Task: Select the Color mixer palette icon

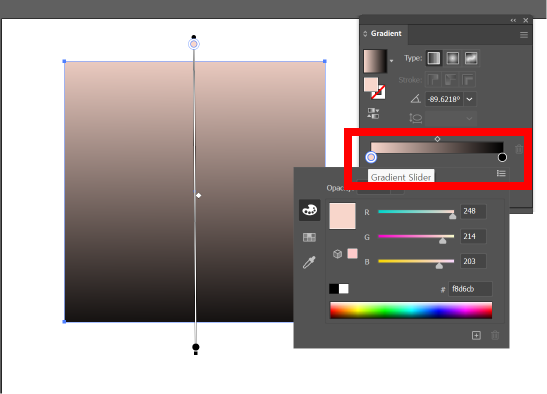Action: [309, 210]
